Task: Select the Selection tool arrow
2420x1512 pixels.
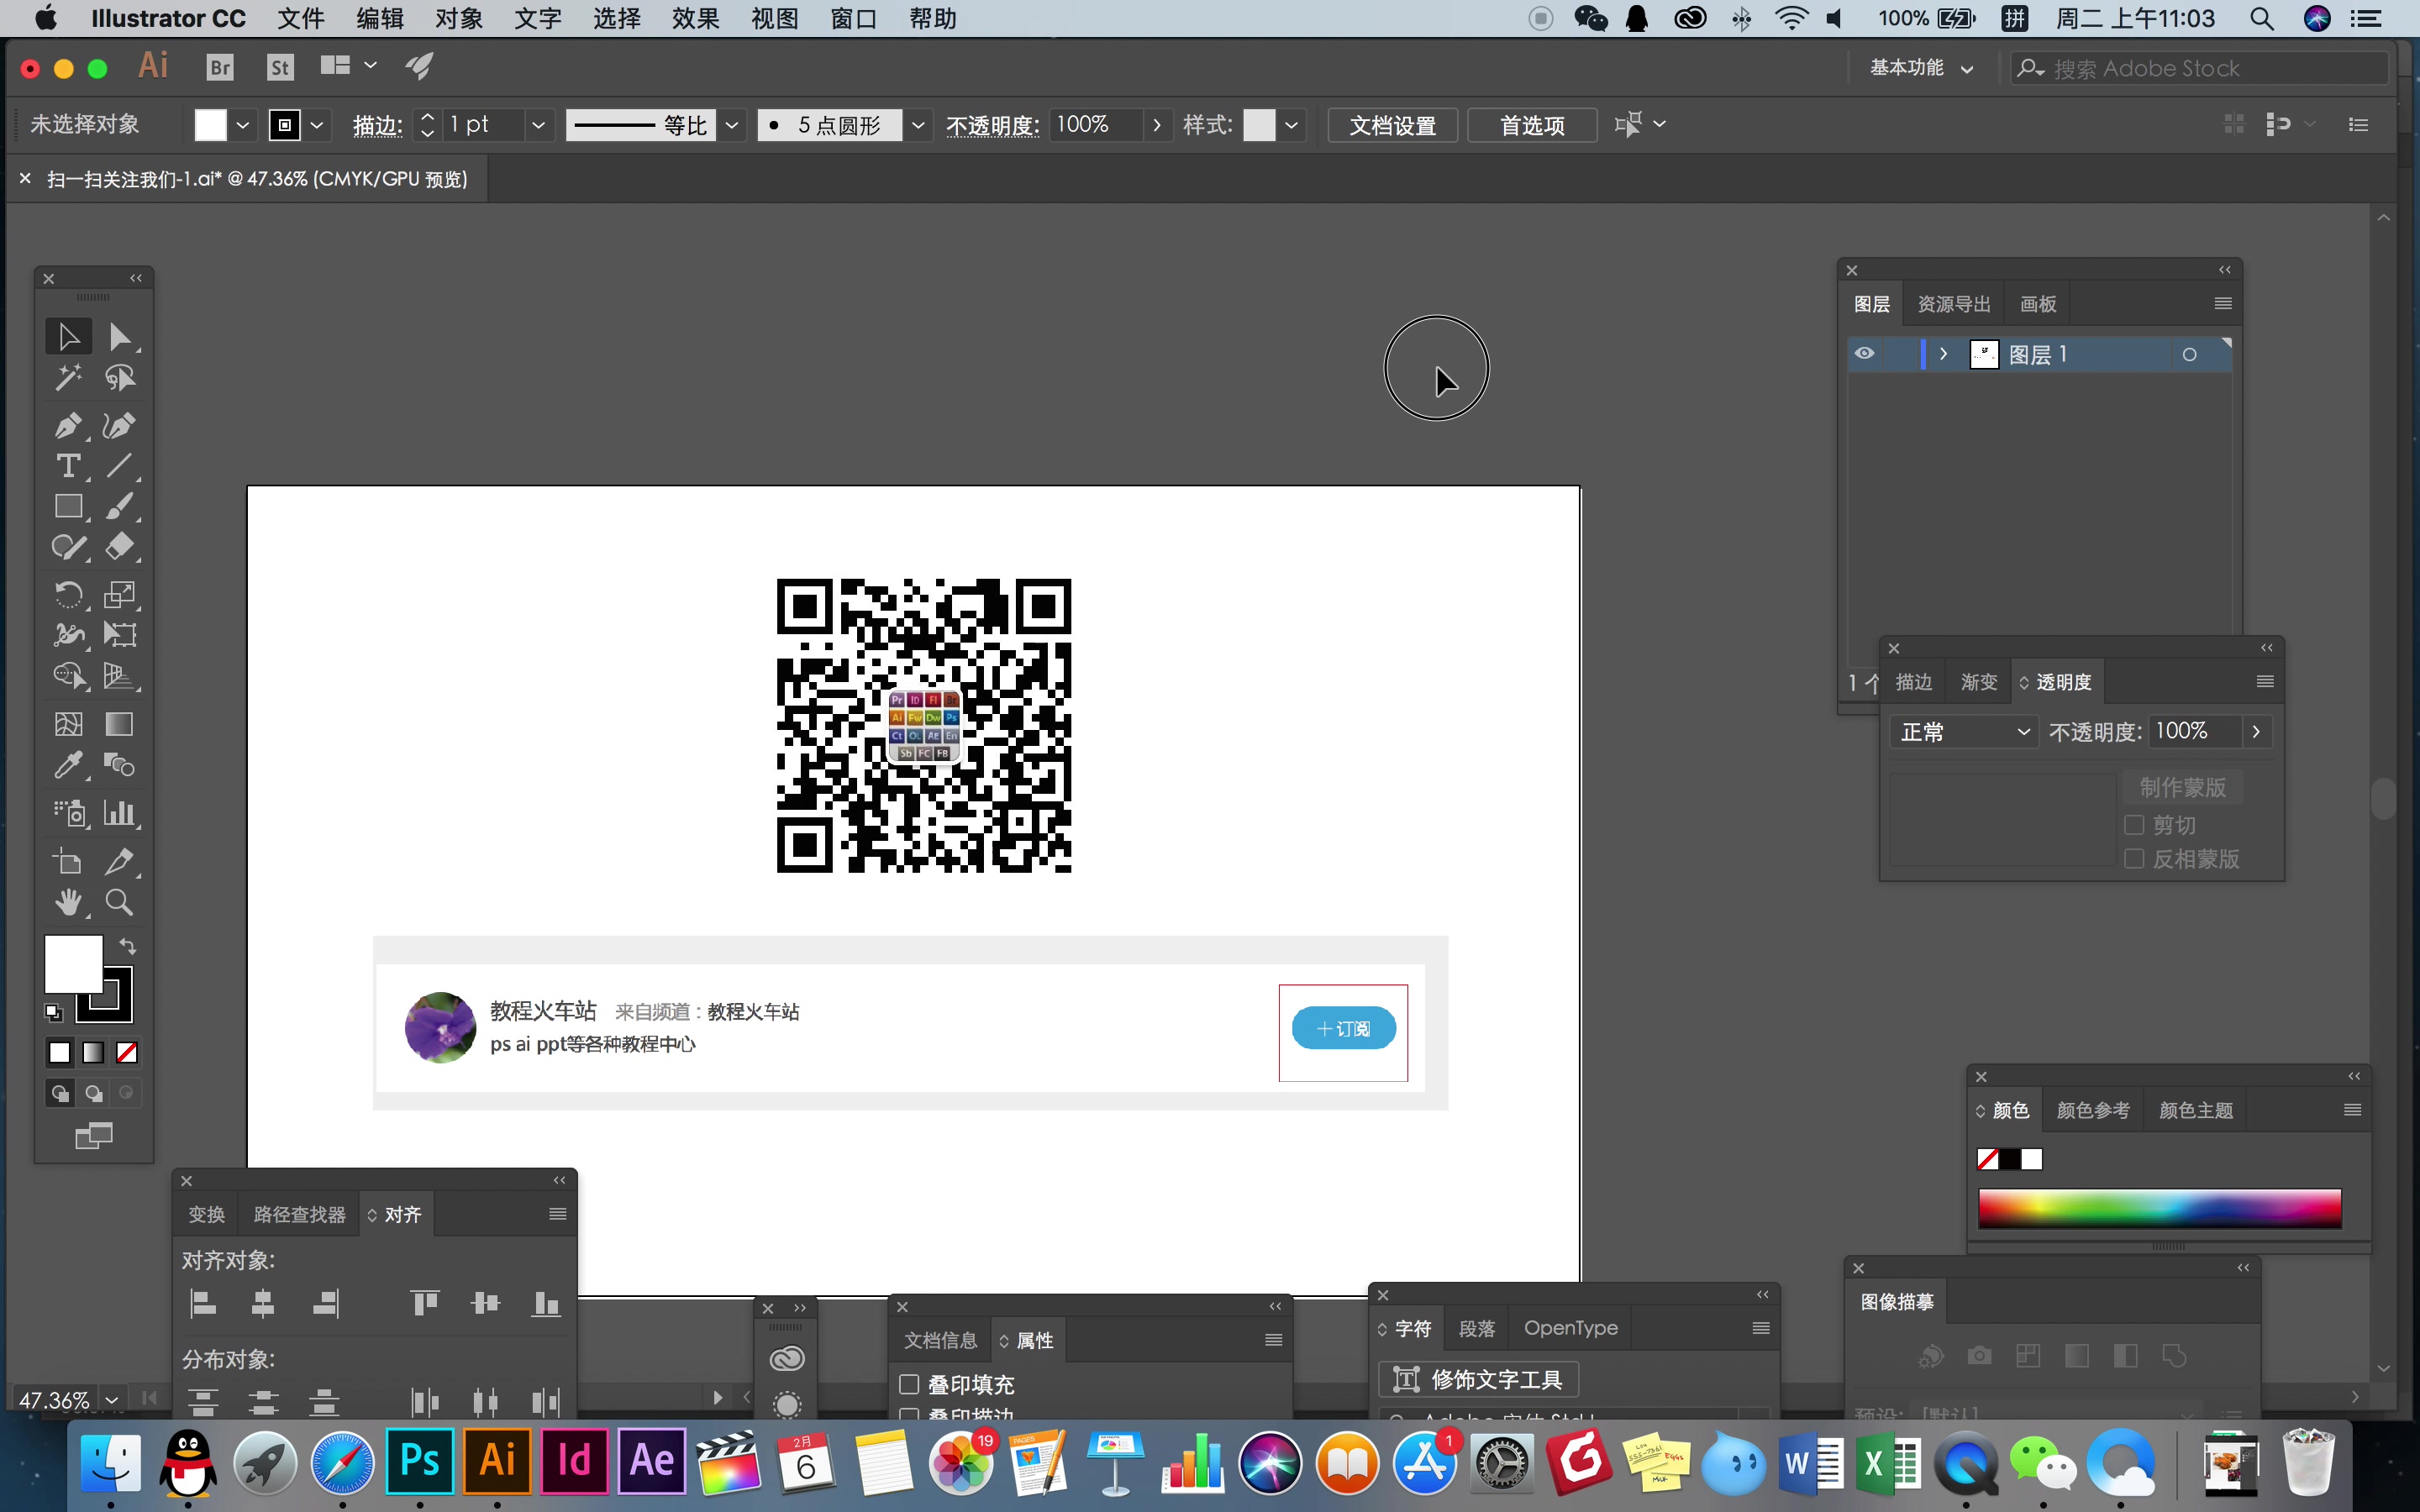Action: pos(68,337)
